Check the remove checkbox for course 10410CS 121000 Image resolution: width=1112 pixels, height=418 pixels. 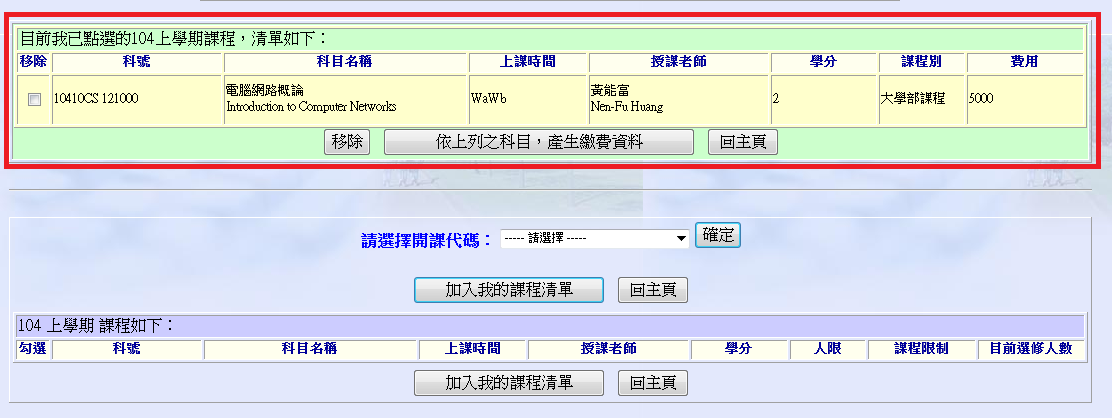pos(34,99)
